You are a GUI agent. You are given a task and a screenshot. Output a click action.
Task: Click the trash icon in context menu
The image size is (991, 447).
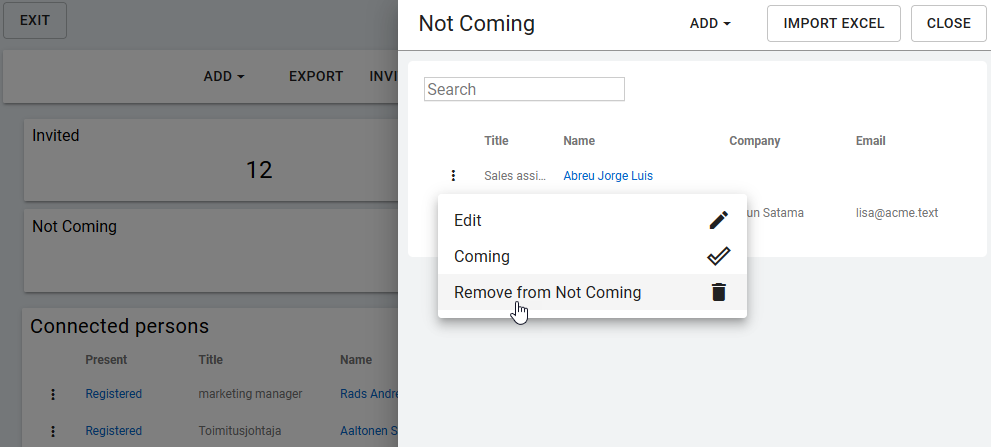[718, 293]
